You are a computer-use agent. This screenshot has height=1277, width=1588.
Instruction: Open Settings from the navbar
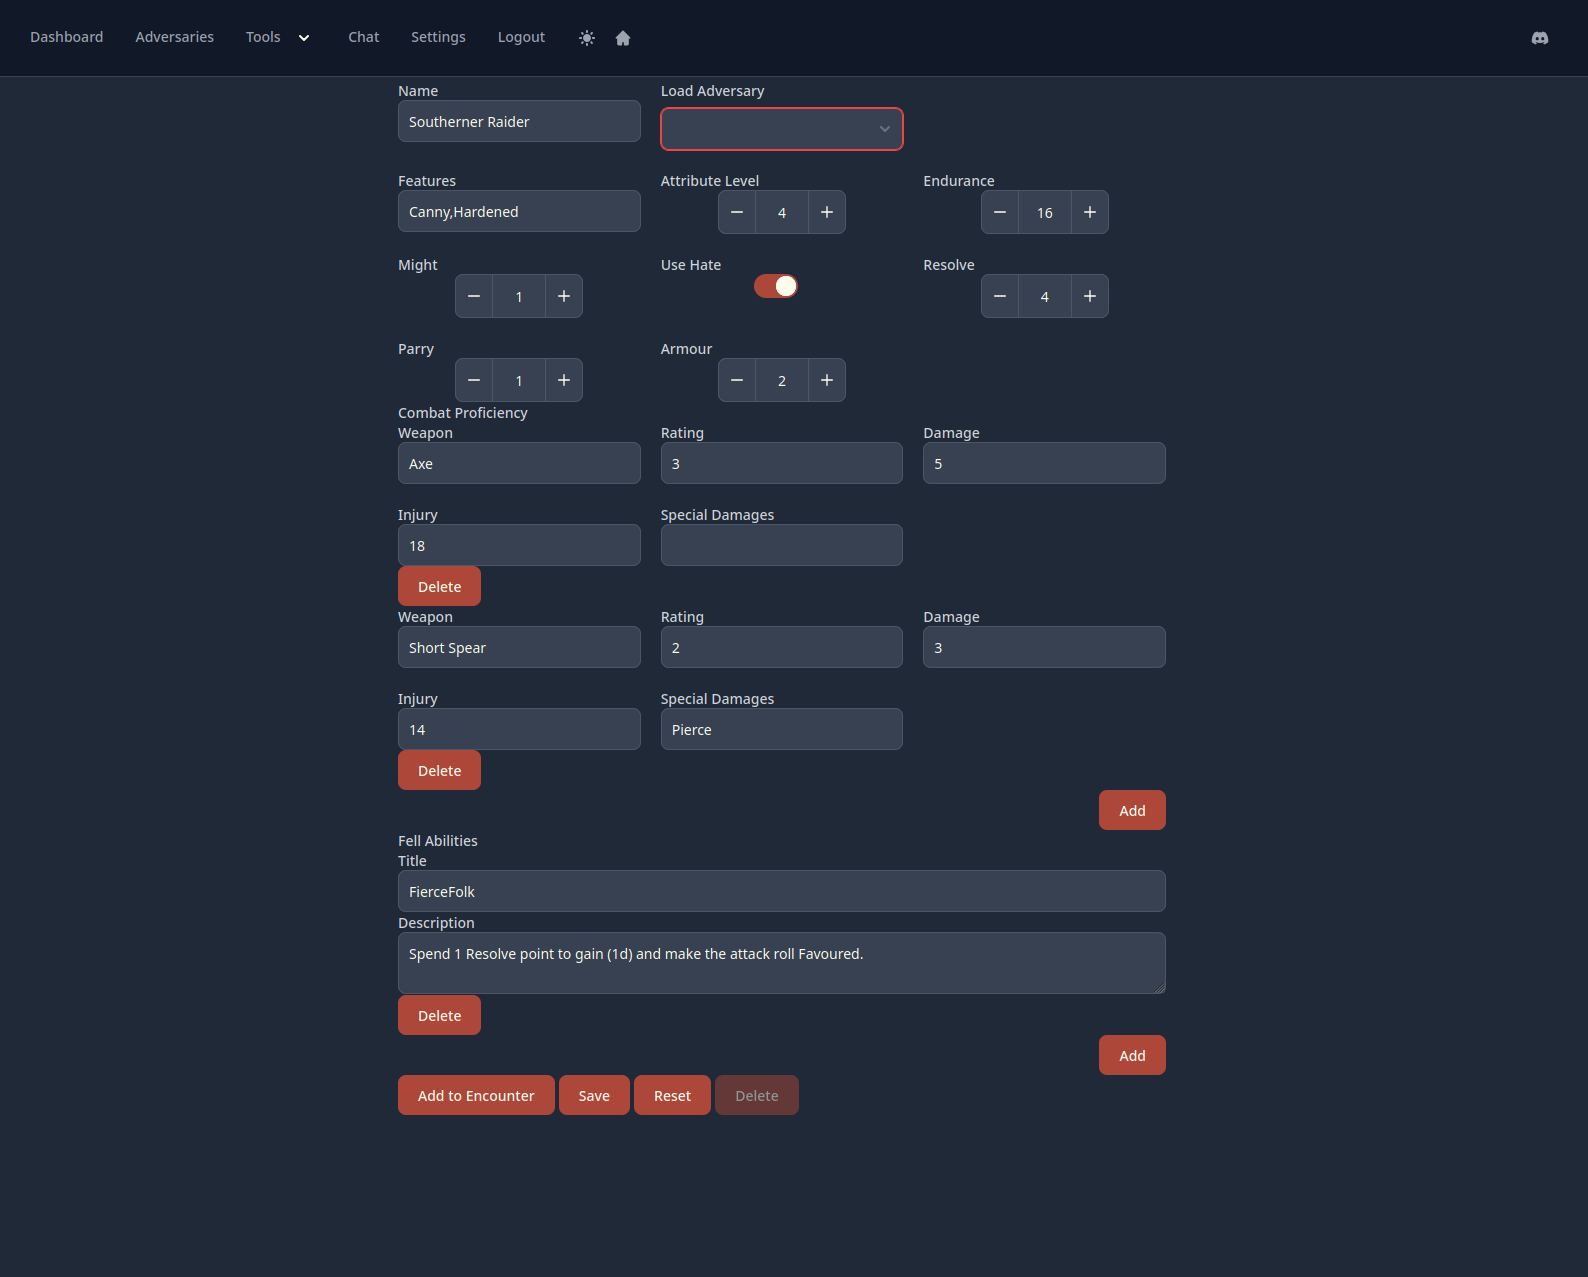(438, 37)
